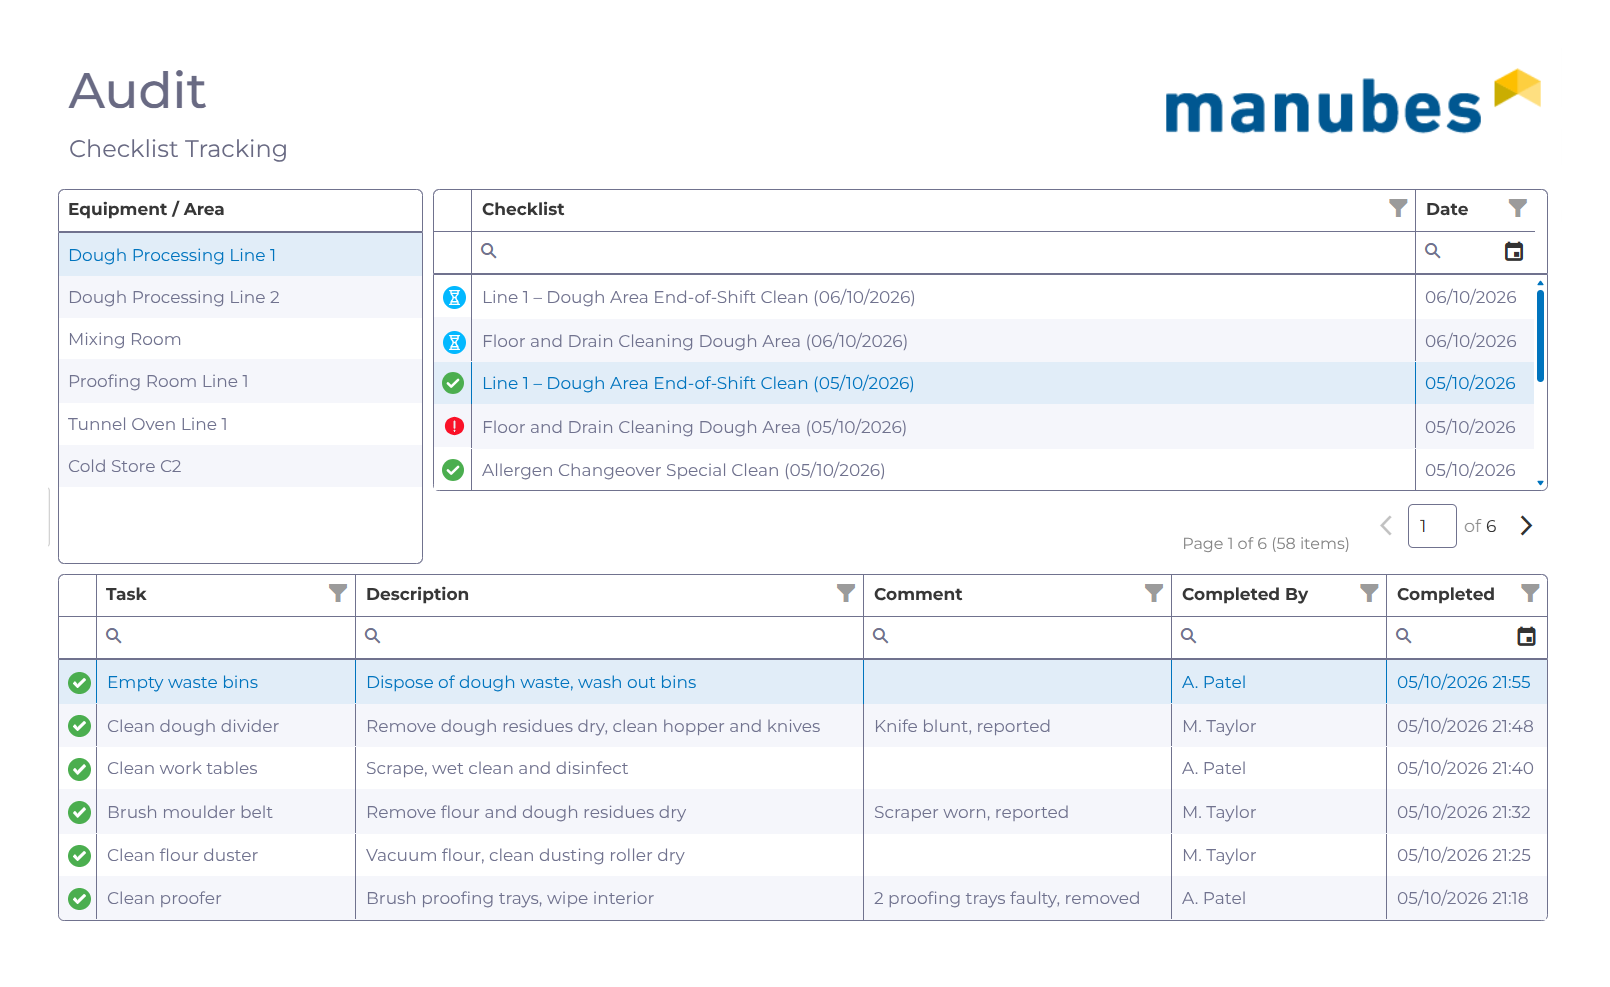Click the Checklist search field
The width and height of the screenshot is (1610, 987).
tap(942, 252)
